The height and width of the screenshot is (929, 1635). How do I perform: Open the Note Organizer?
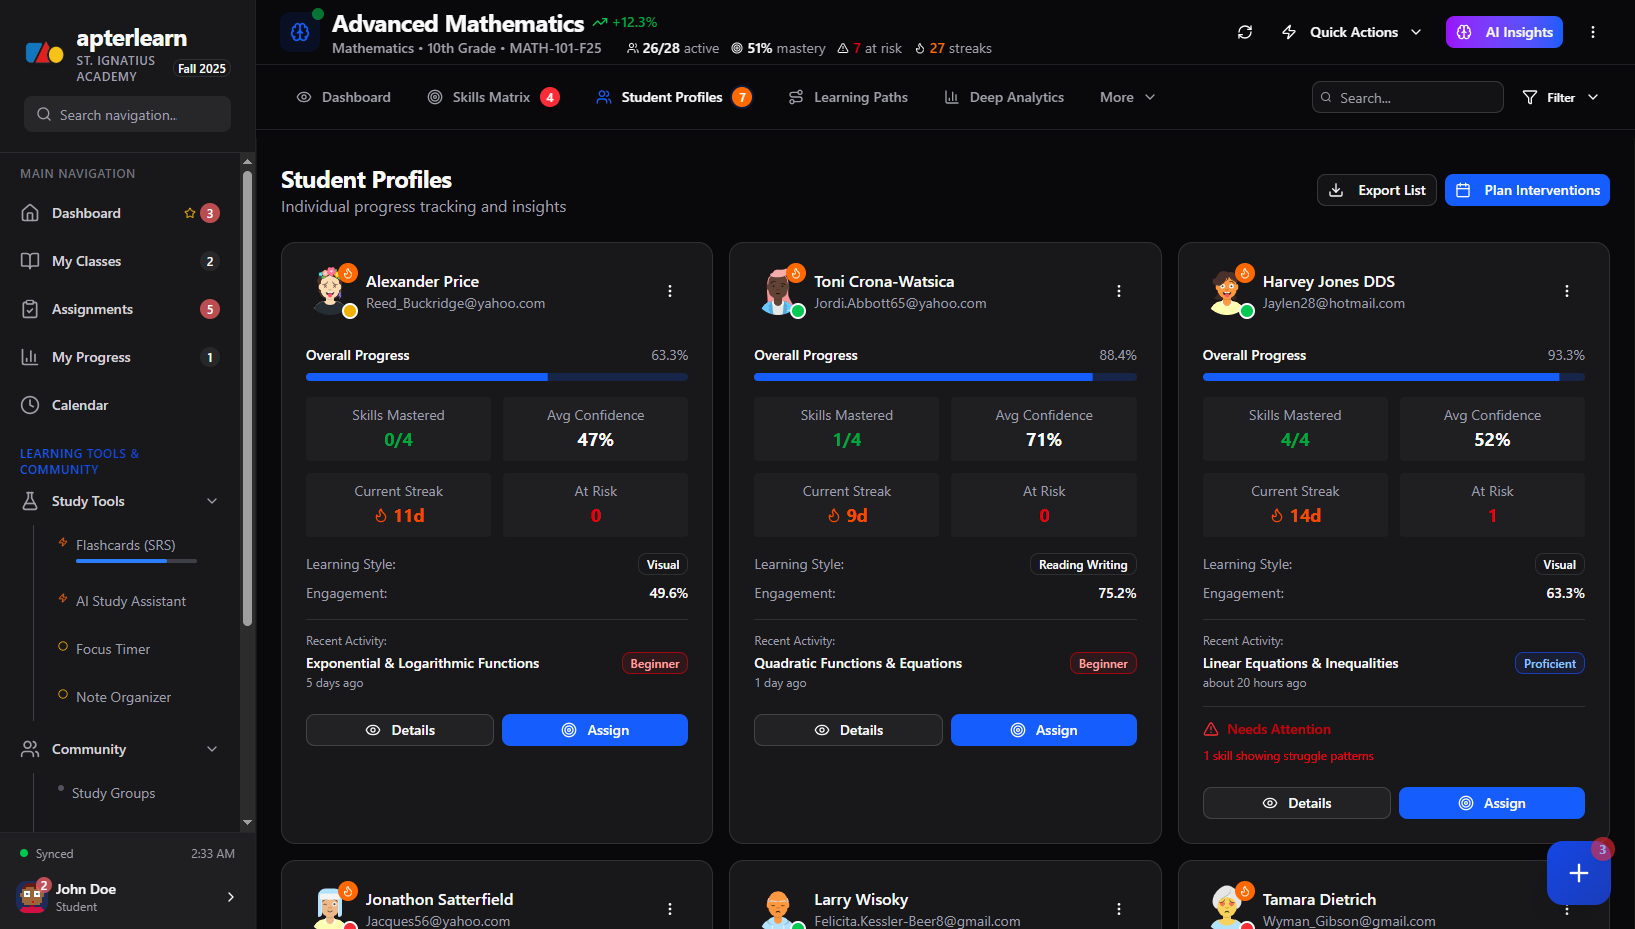click(x=122, y=697)
